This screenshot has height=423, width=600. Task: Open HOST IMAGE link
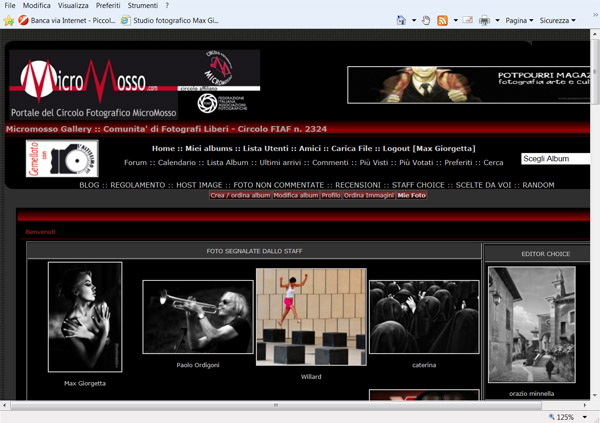point(199,185)
